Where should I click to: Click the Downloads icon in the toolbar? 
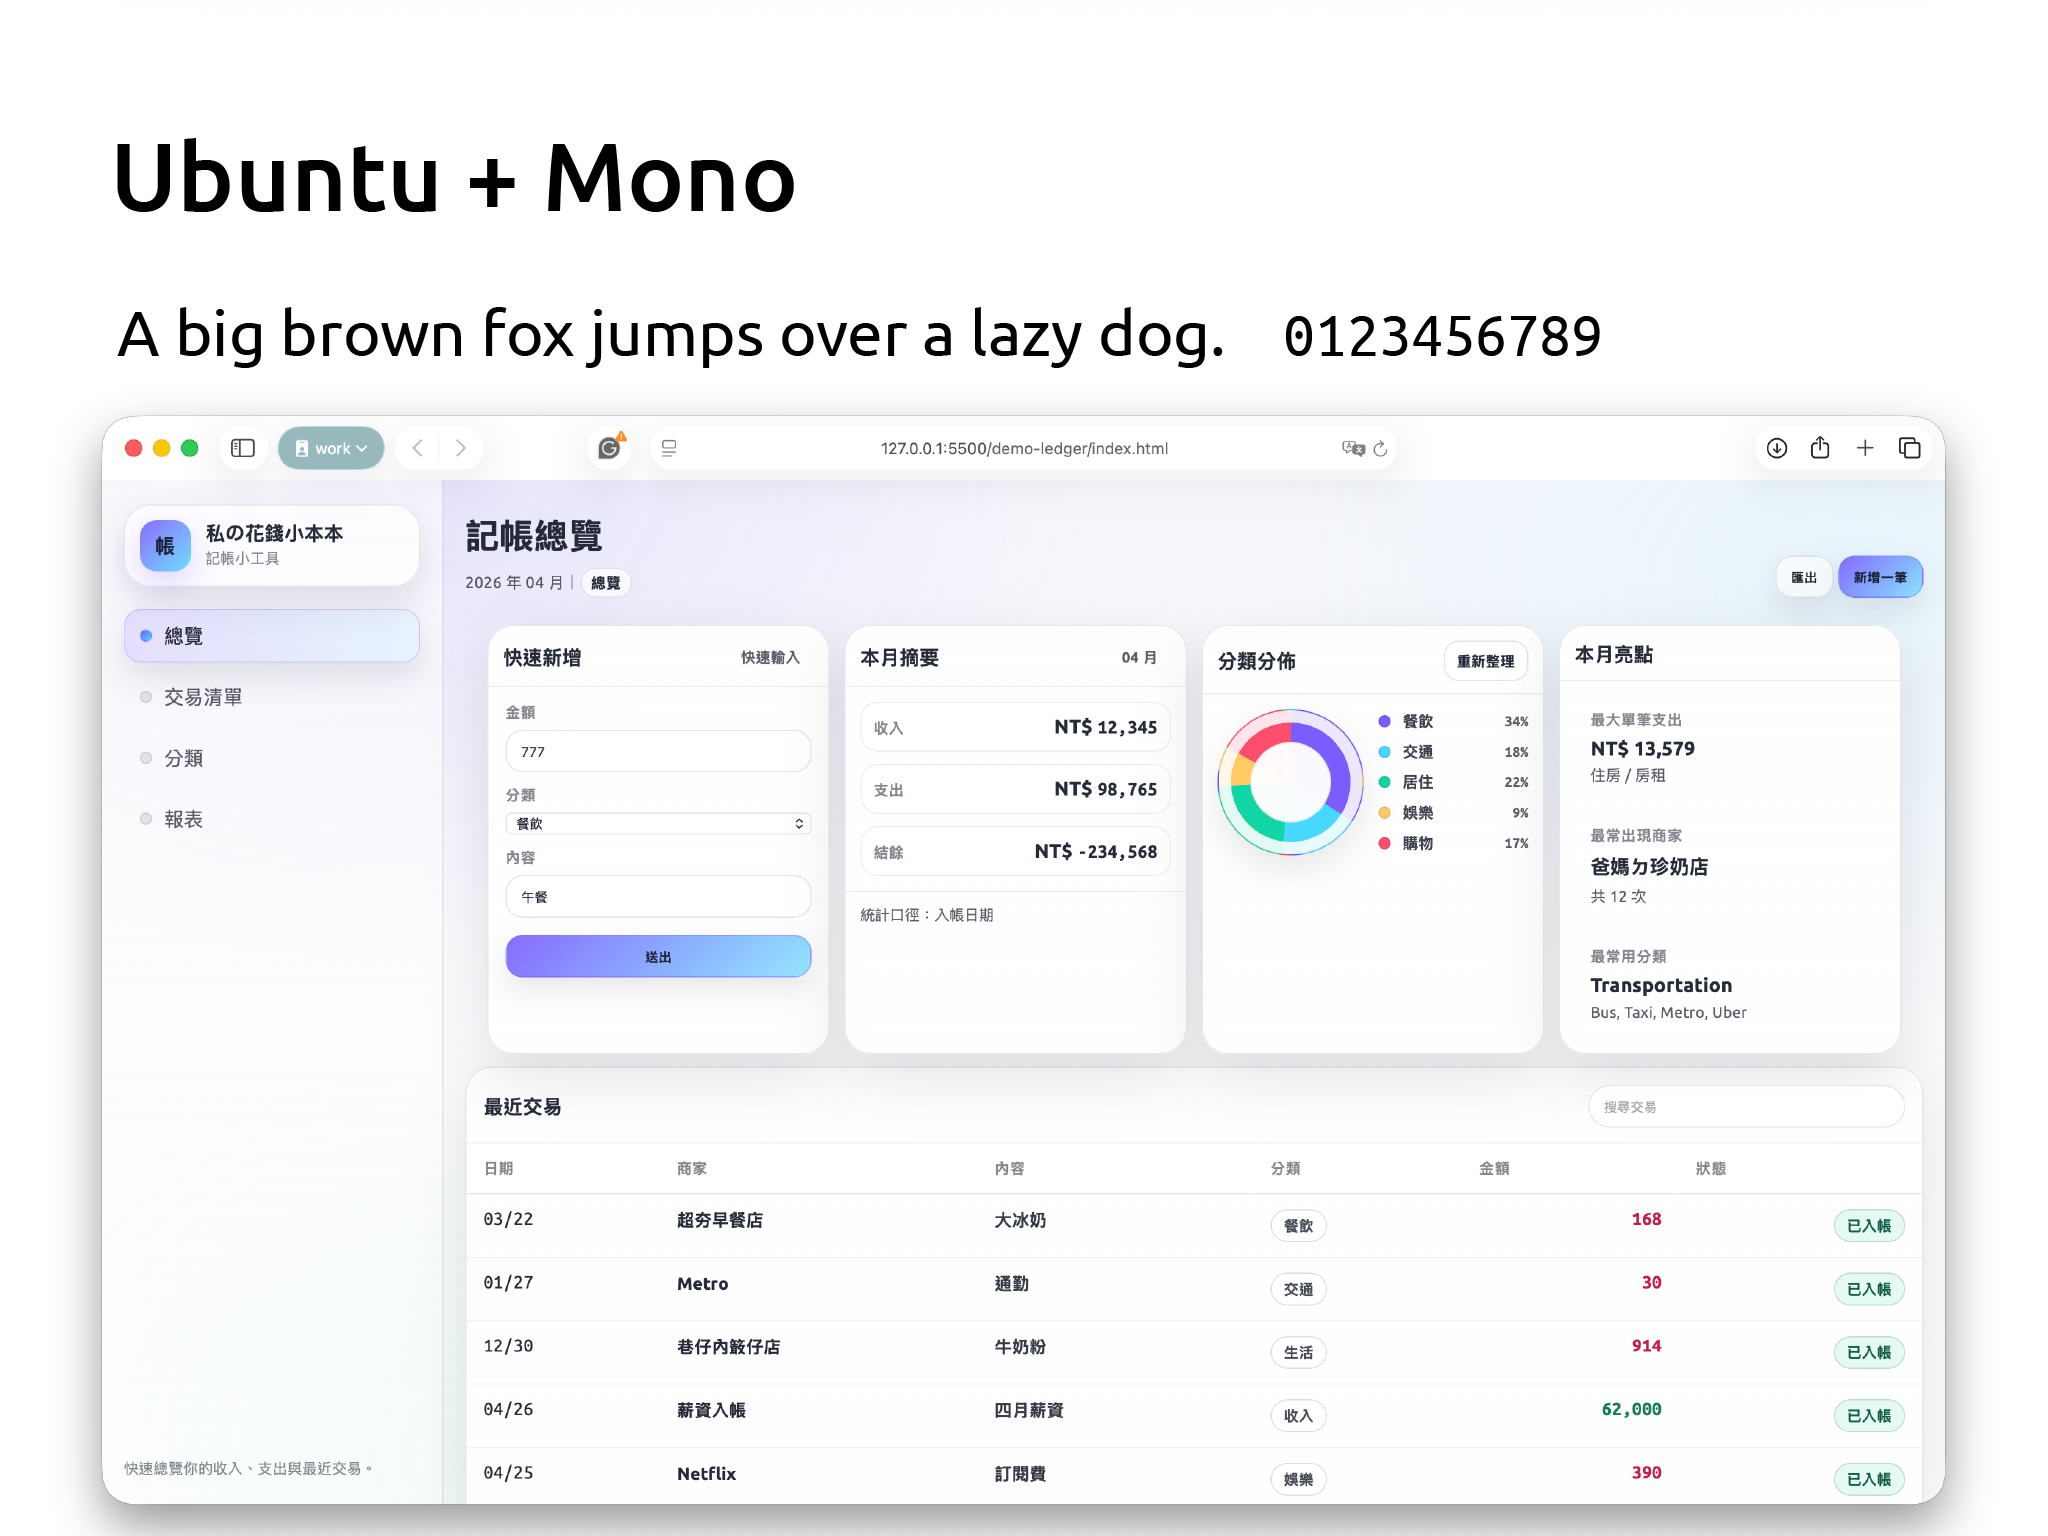pos(1776,448)
